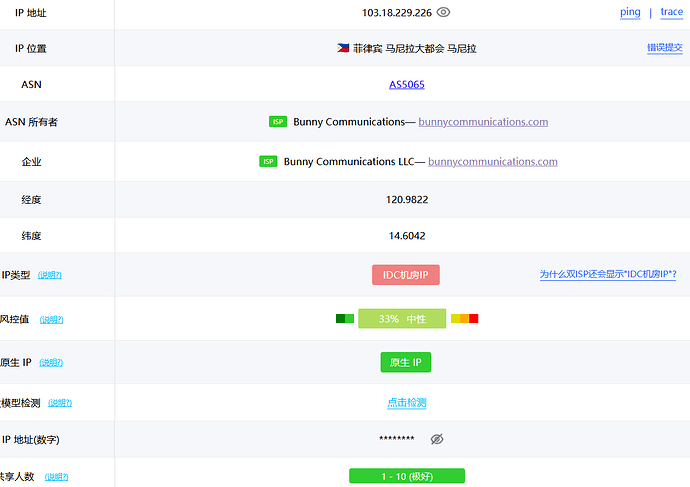The height and width of the screenshot is (487, 690).
Task: Open the 说明 help link beside 原生 IP
Action: click(51, 363)
